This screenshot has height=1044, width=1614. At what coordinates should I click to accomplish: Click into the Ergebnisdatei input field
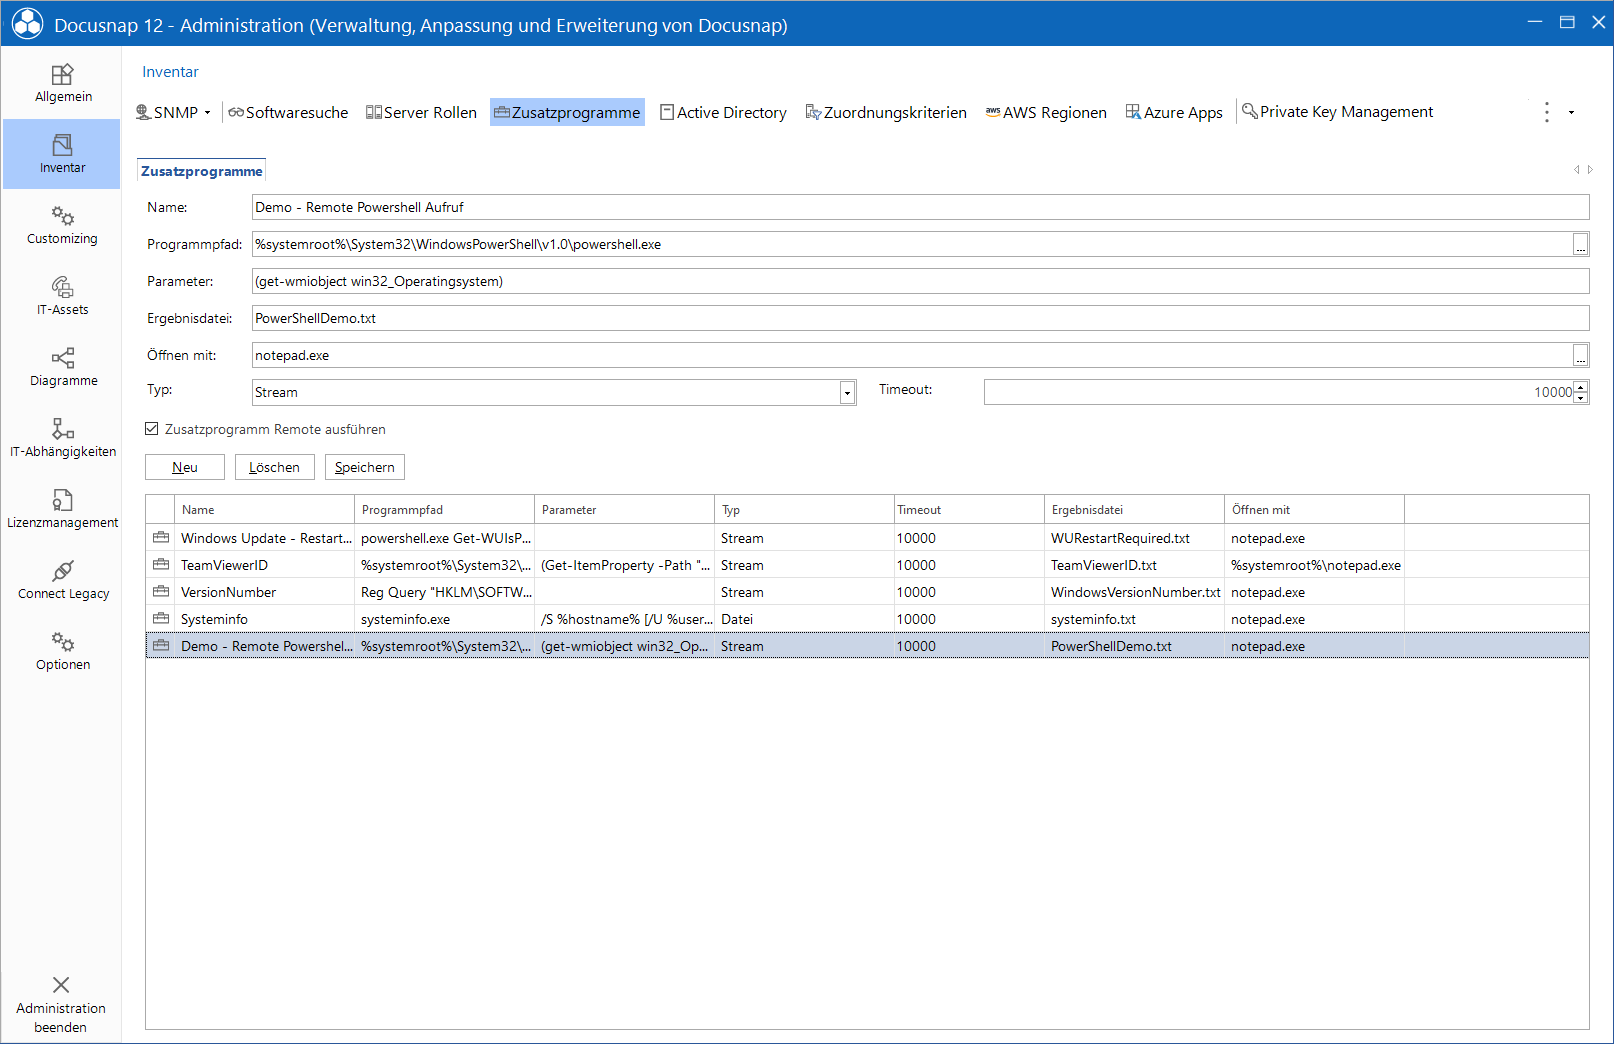(x=920, y=318)
